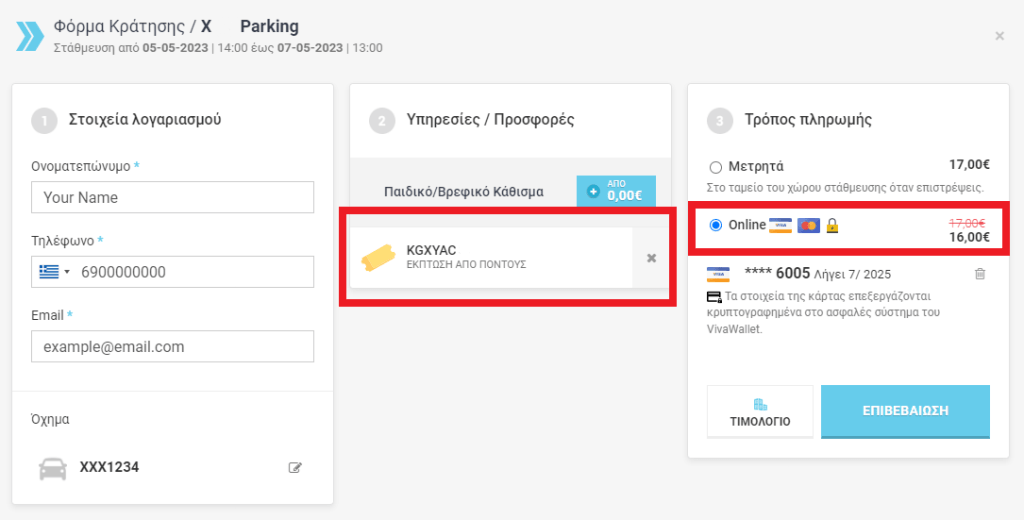Click the blue double-chevron logo
The width and height of the screenshot is (1024, 520).
(31, 36)
